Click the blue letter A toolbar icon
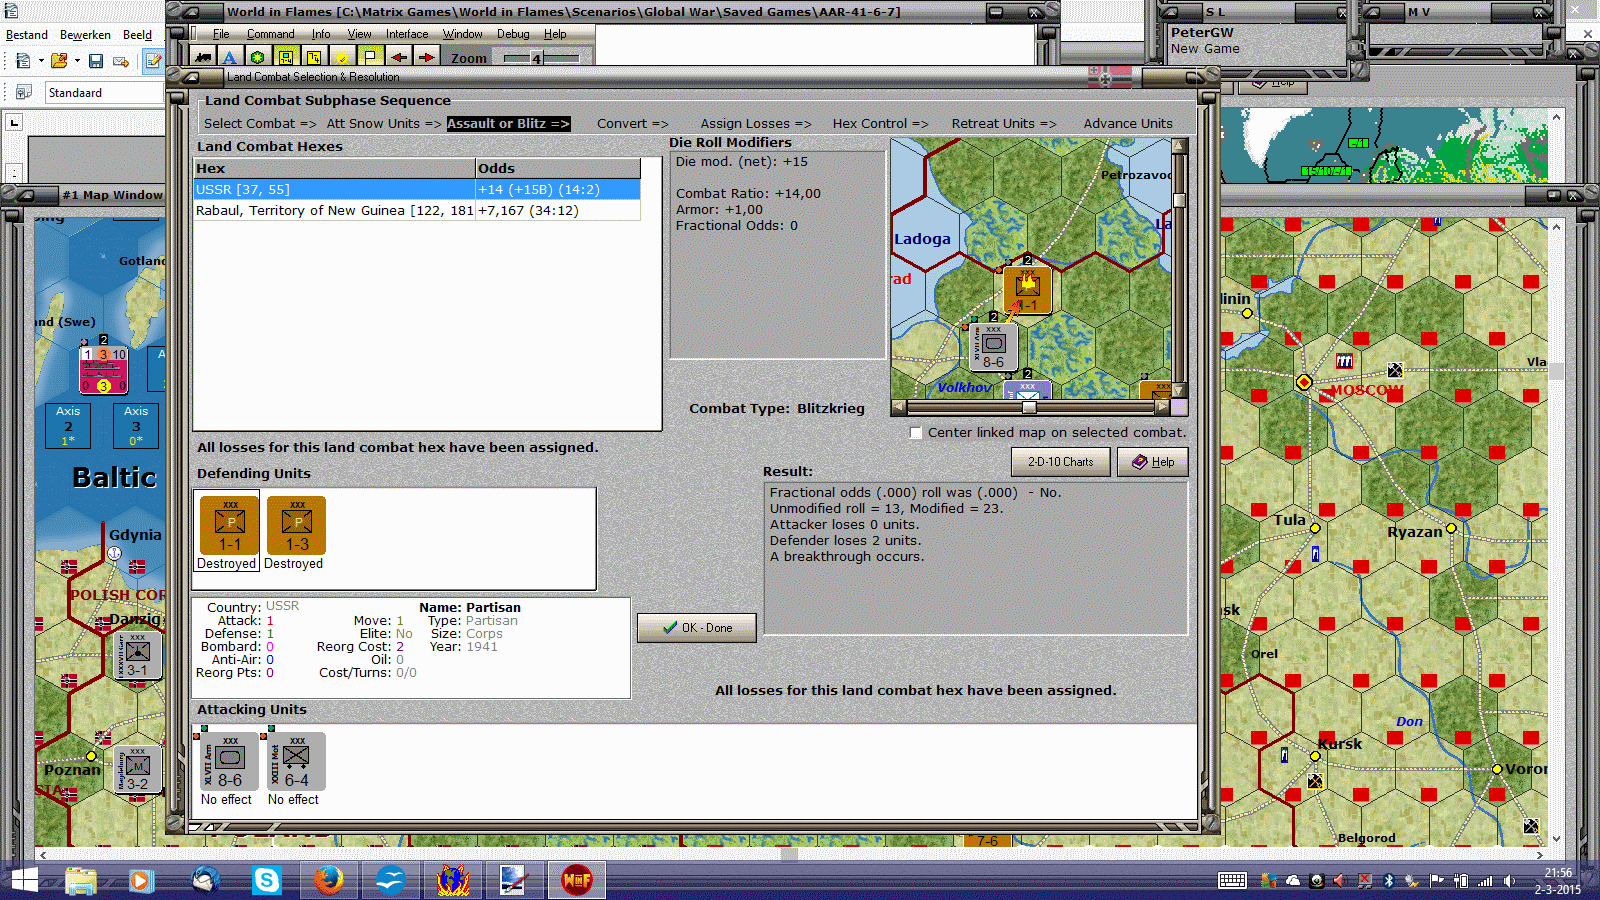This screenshot has width=1600, height=900. click(x=230, y=57)
